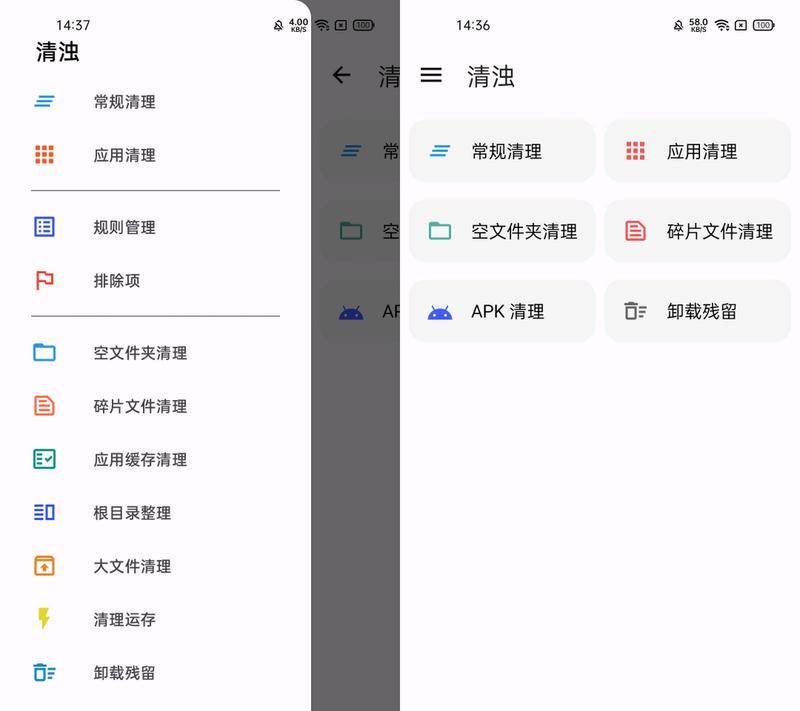The height and width of the screenshot is (711, 800).
Task: Tap the blue trash 卸载残留 drawer icon
Action: point(44,672)
